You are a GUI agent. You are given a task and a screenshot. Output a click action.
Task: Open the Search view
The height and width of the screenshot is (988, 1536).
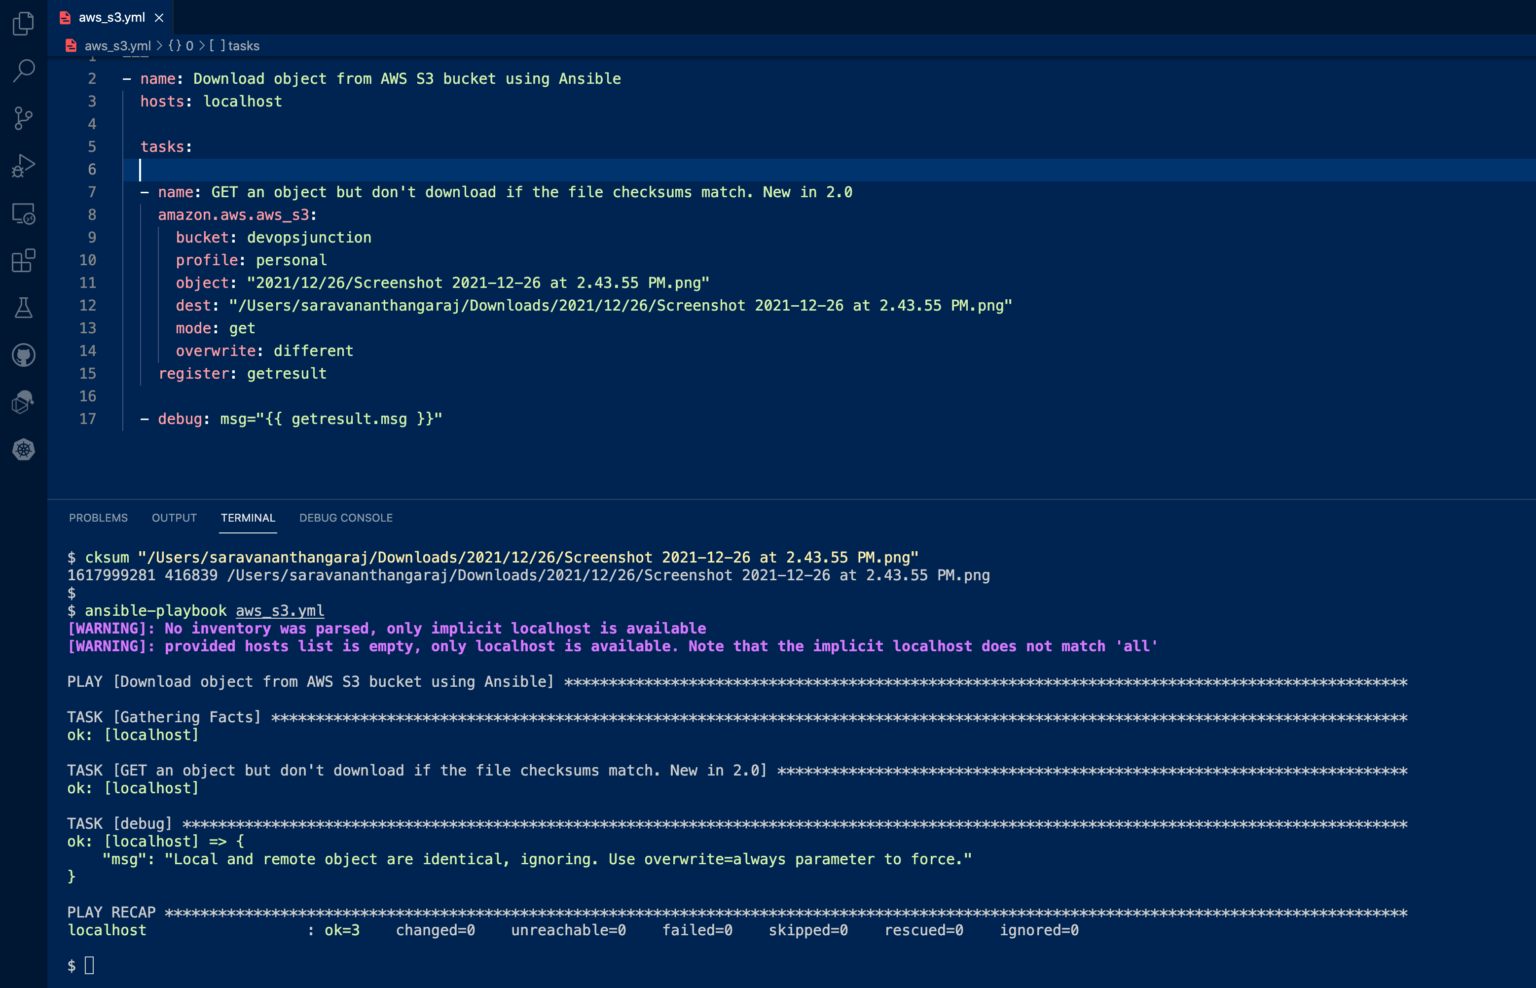22,70
